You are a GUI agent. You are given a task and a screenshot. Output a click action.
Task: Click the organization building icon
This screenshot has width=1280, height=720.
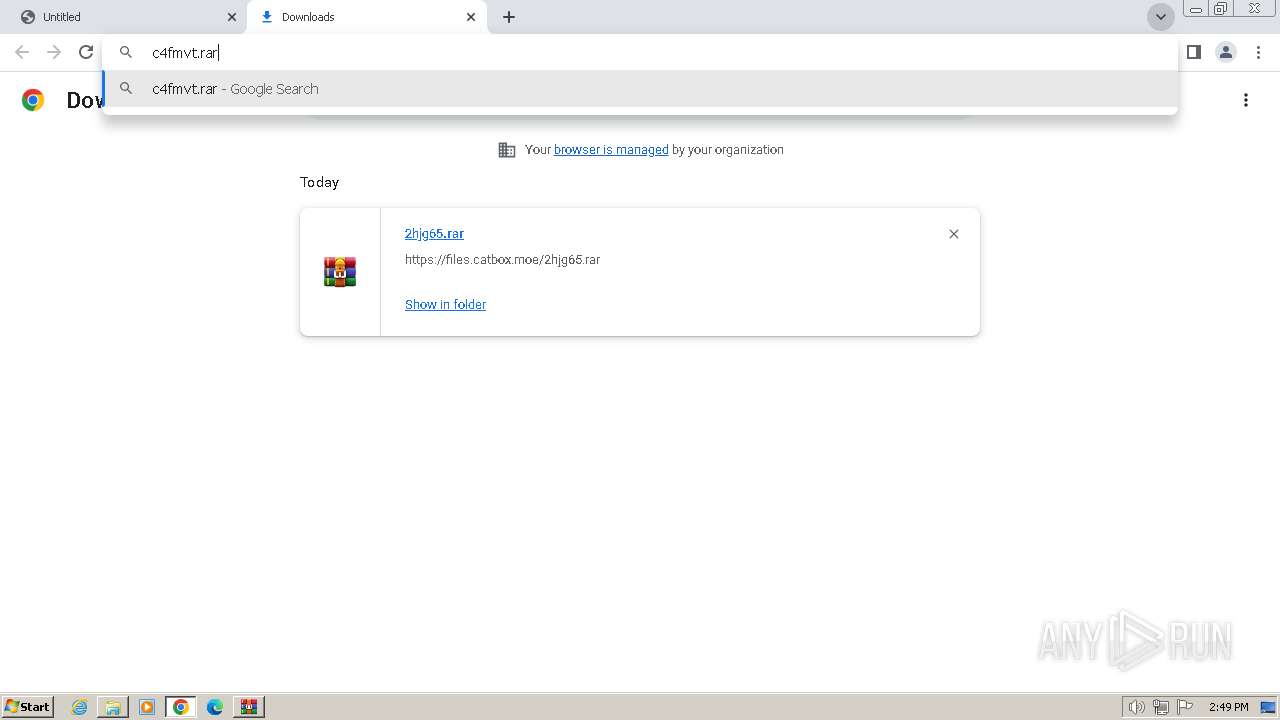point(507,150)
